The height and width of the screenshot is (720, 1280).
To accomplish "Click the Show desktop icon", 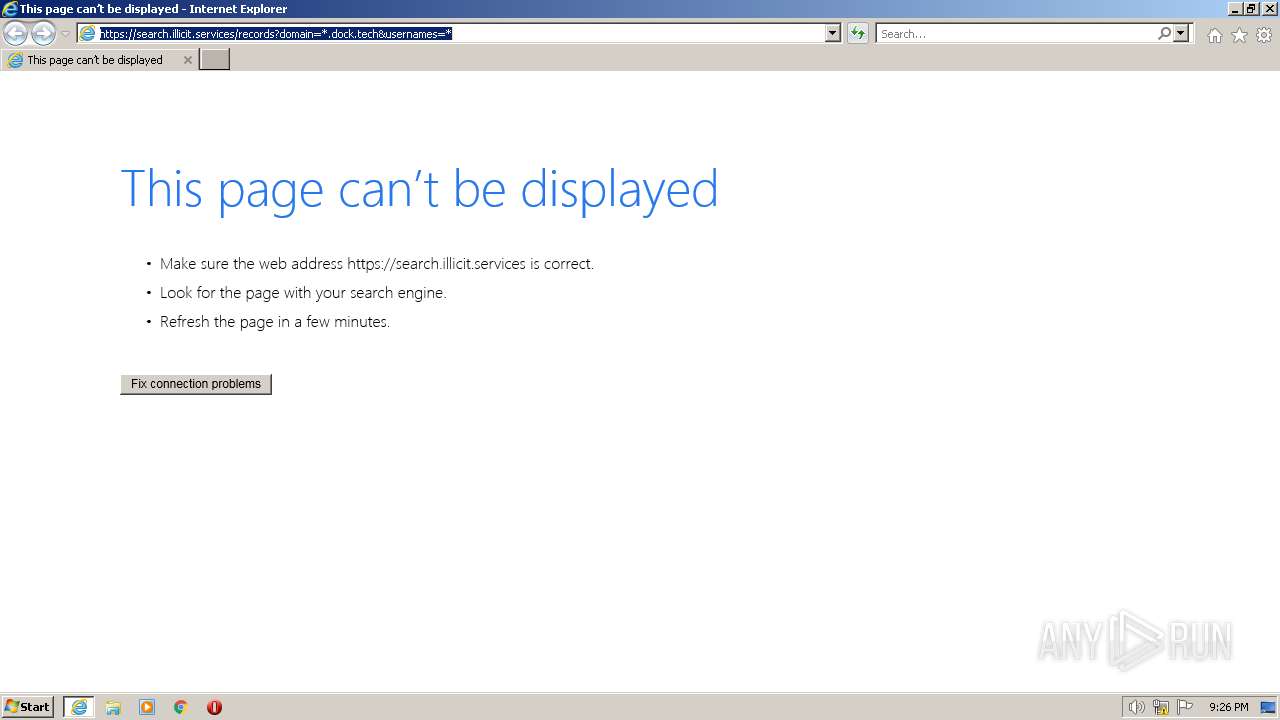I will click(x=1268, y=707).
